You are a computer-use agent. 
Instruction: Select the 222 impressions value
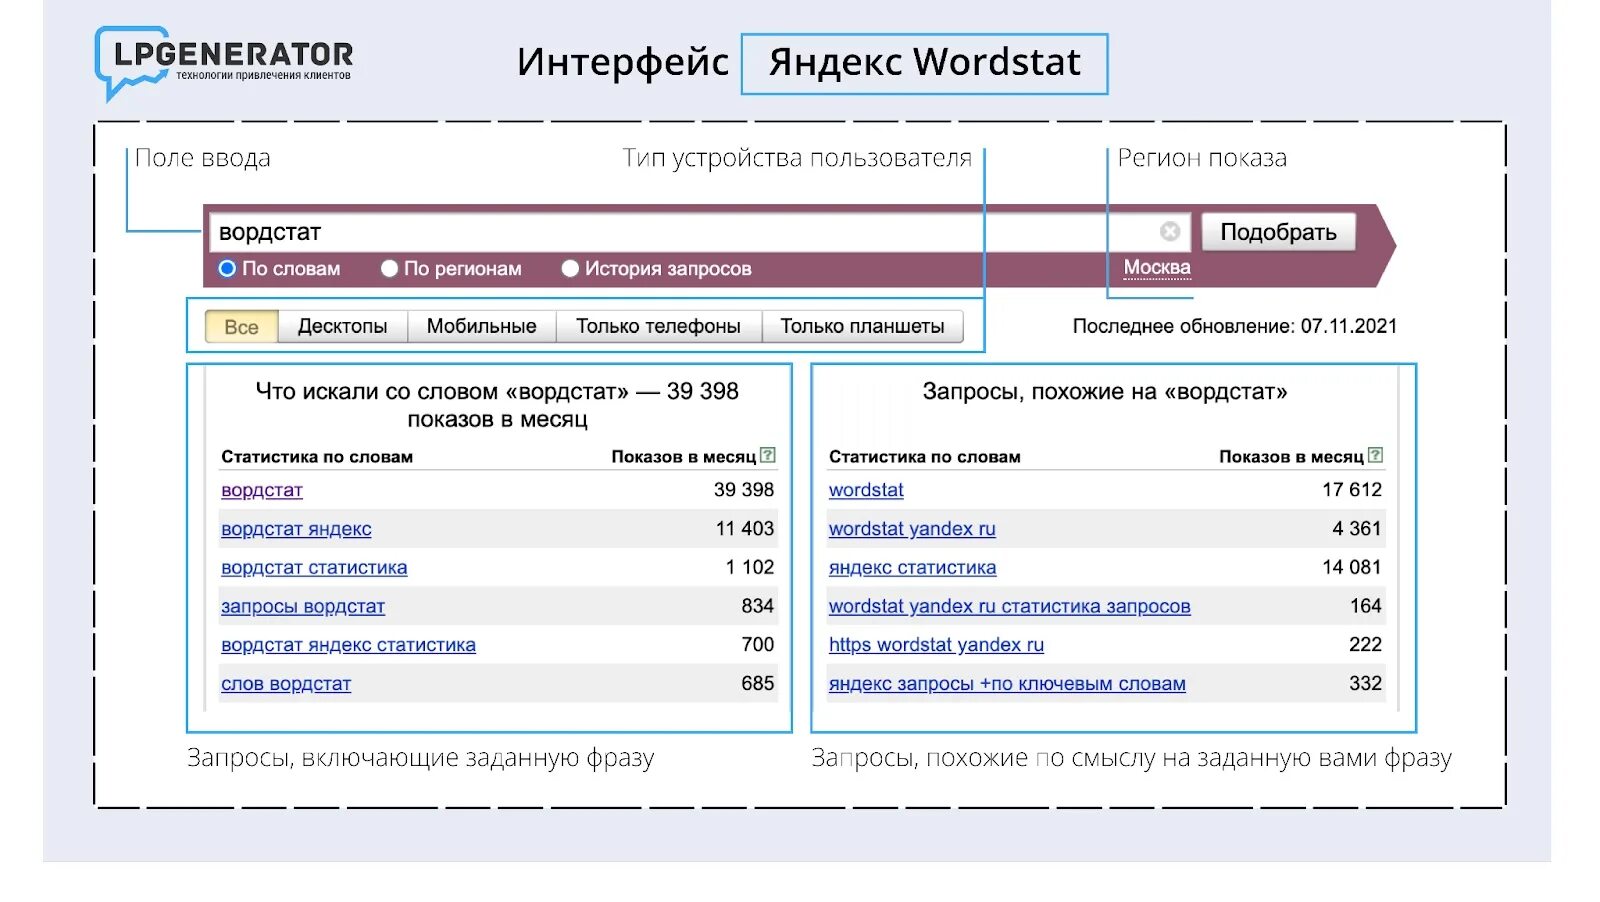(1366, 645)
